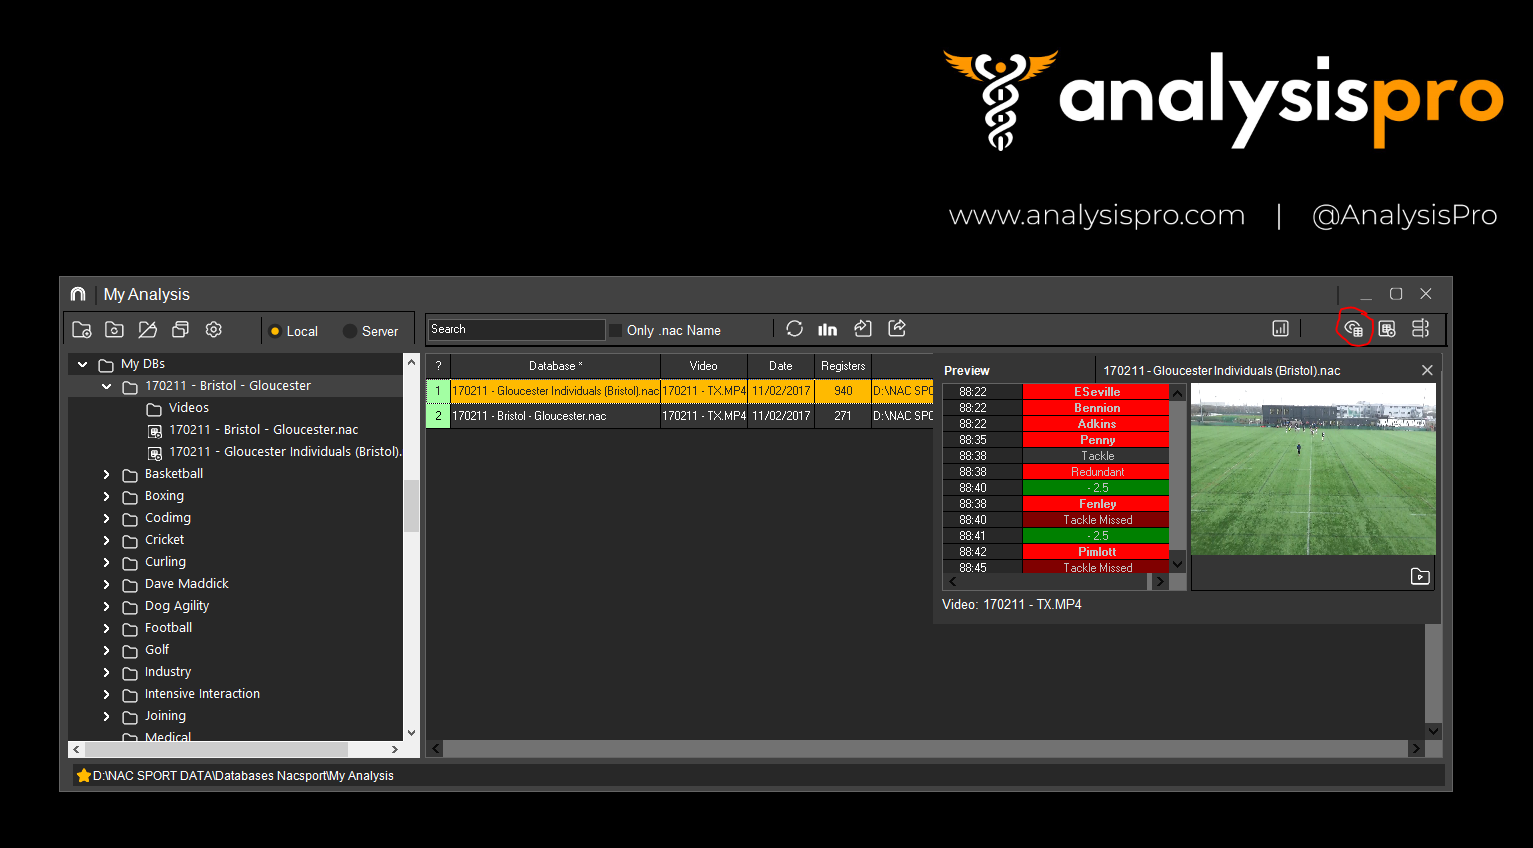This screenshot has height=848, width=1533.
Task: Select row 2 Bristol - Gloucester.nac database
Action: (x=680, y=416)
